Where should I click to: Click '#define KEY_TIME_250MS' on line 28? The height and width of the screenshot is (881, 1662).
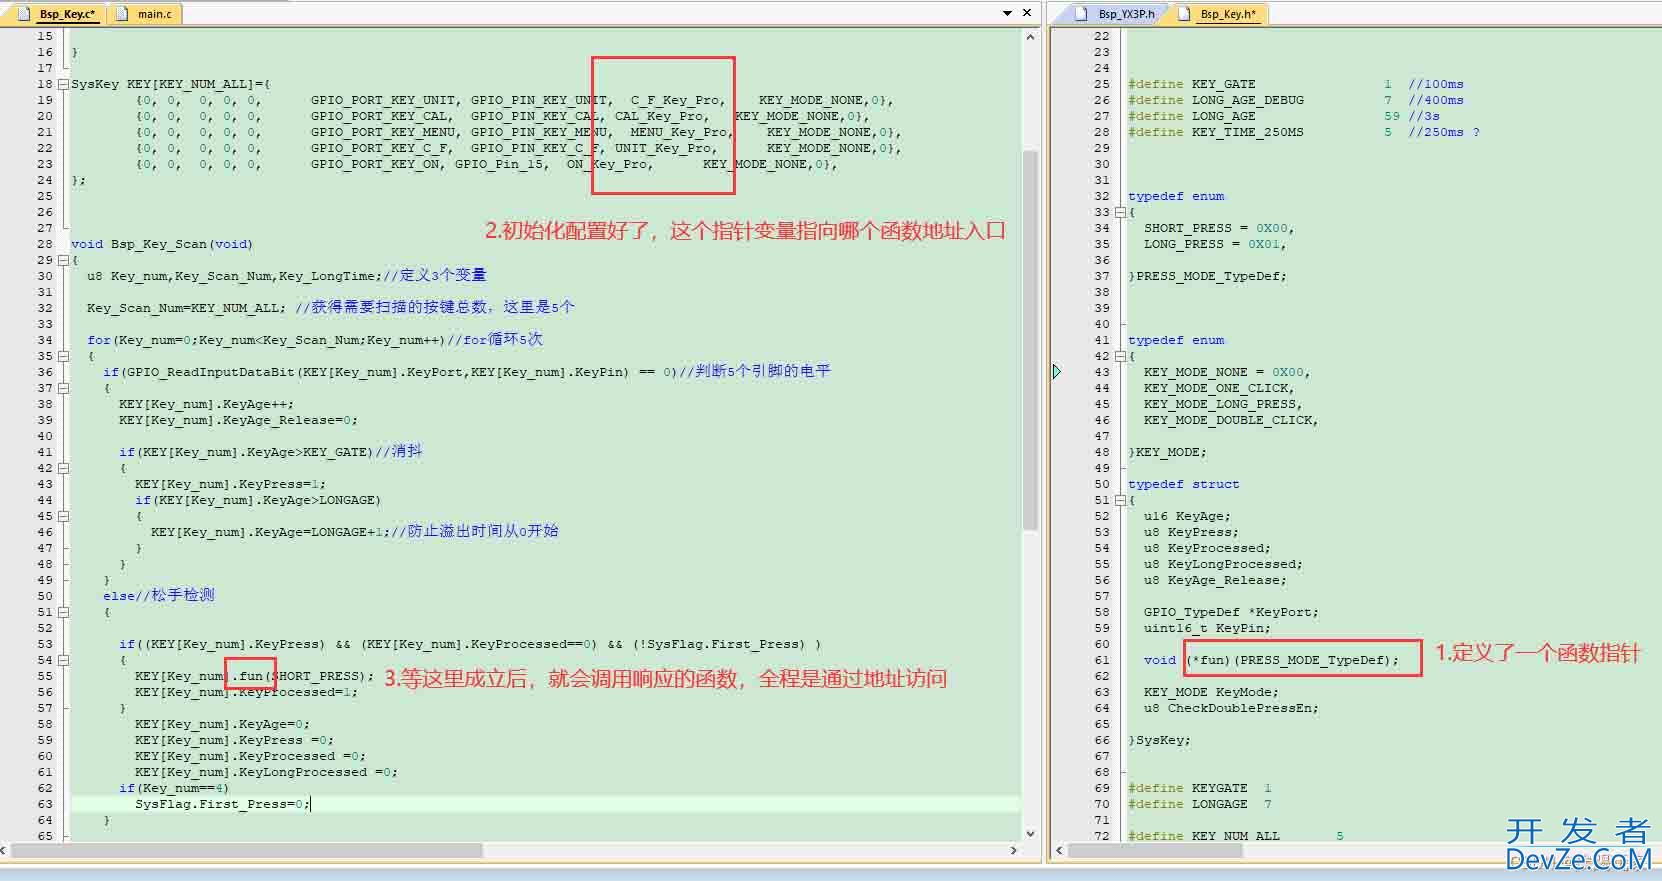coord(1216,132)
